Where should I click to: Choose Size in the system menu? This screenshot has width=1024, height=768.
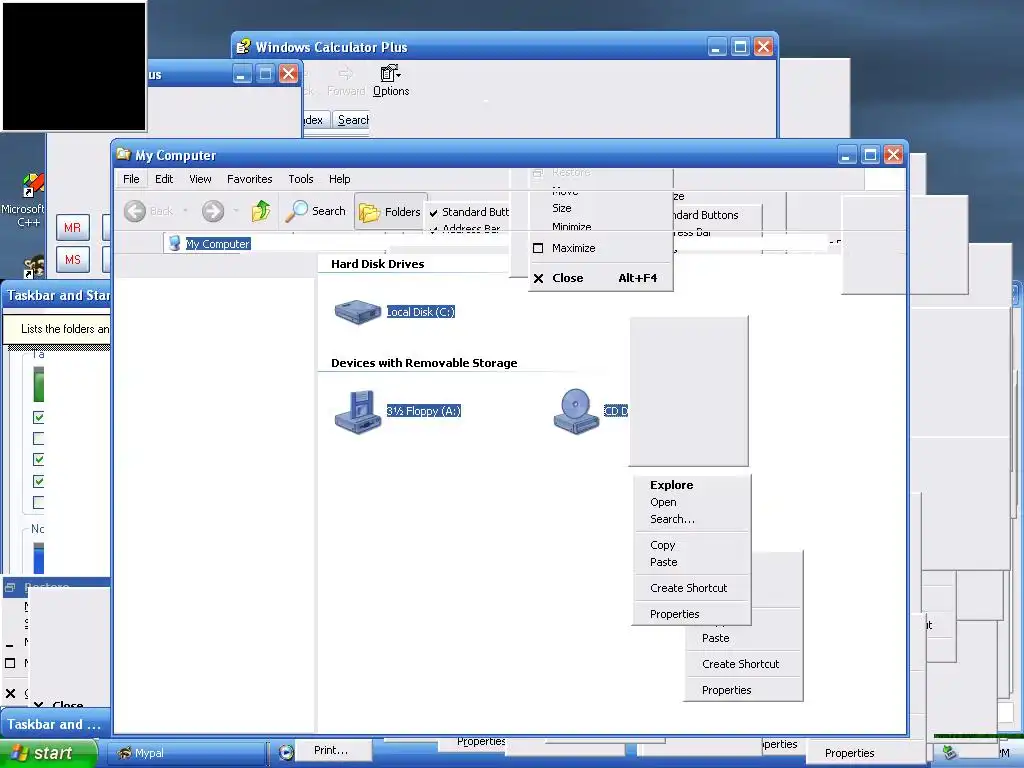pyautogui.click(x=600, y=208)
